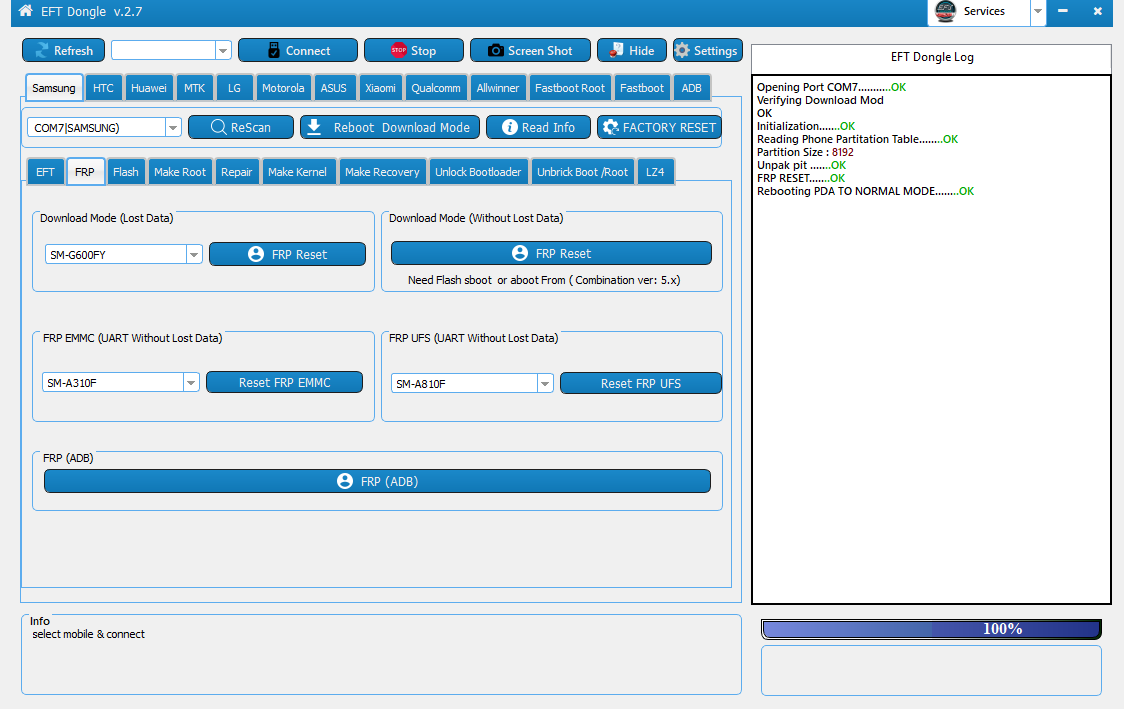Click ReScan button
This screenshot has width=1124, height=709.
pos(241,127)
